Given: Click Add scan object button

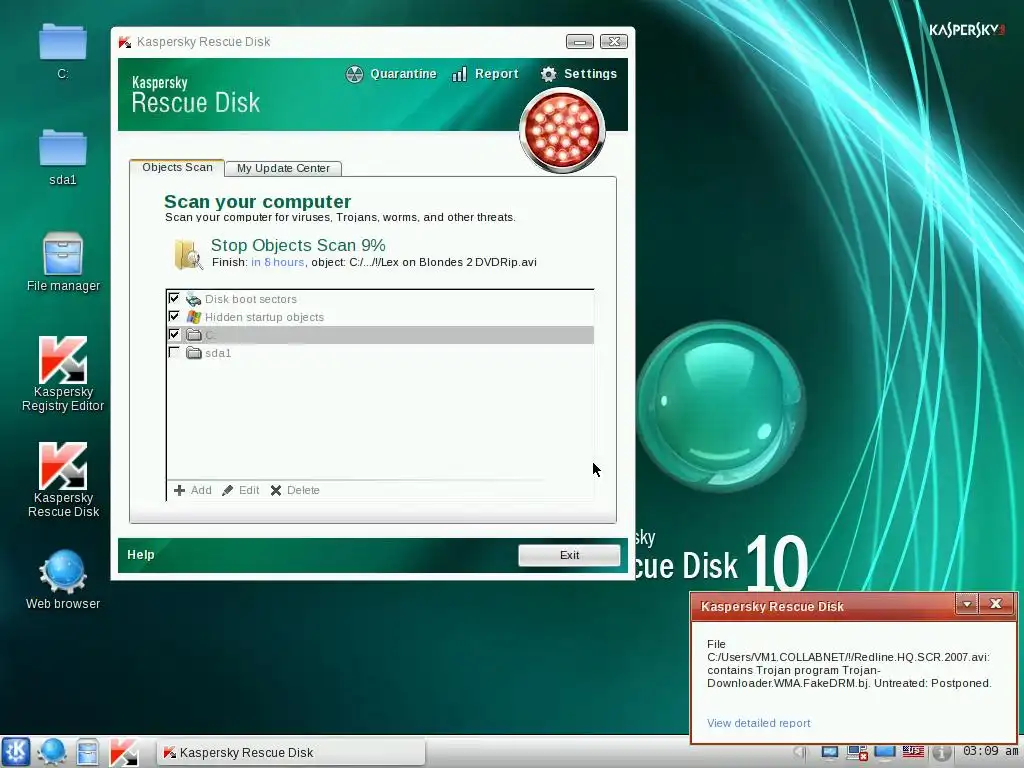Looking at the screenshot, I should point(193,490).
